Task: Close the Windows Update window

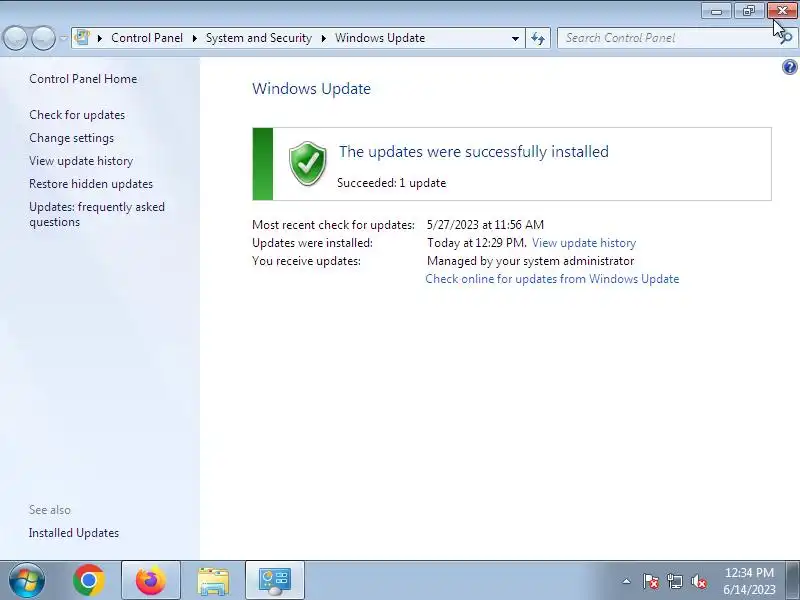Action: point(782,11)
